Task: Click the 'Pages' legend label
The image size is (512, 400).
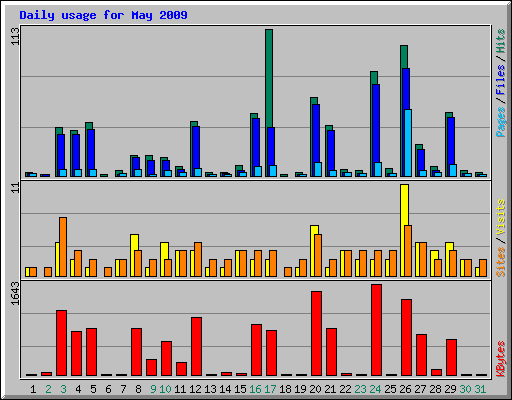Action: 501,122
